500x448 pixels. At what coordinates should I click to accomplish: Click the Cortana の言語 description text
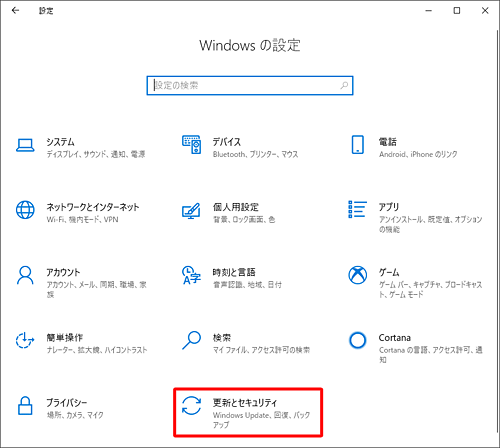(430, 355)
